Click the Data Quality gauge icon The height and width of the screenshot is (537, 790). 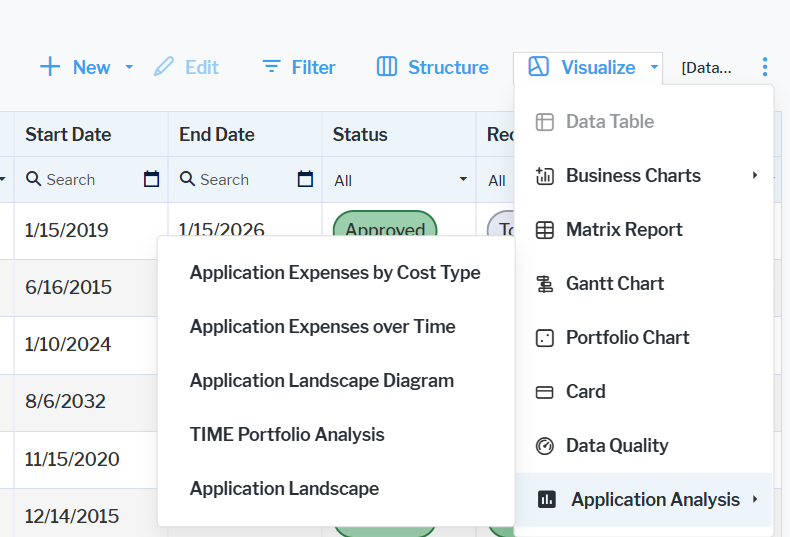click(x=545, y=446)
